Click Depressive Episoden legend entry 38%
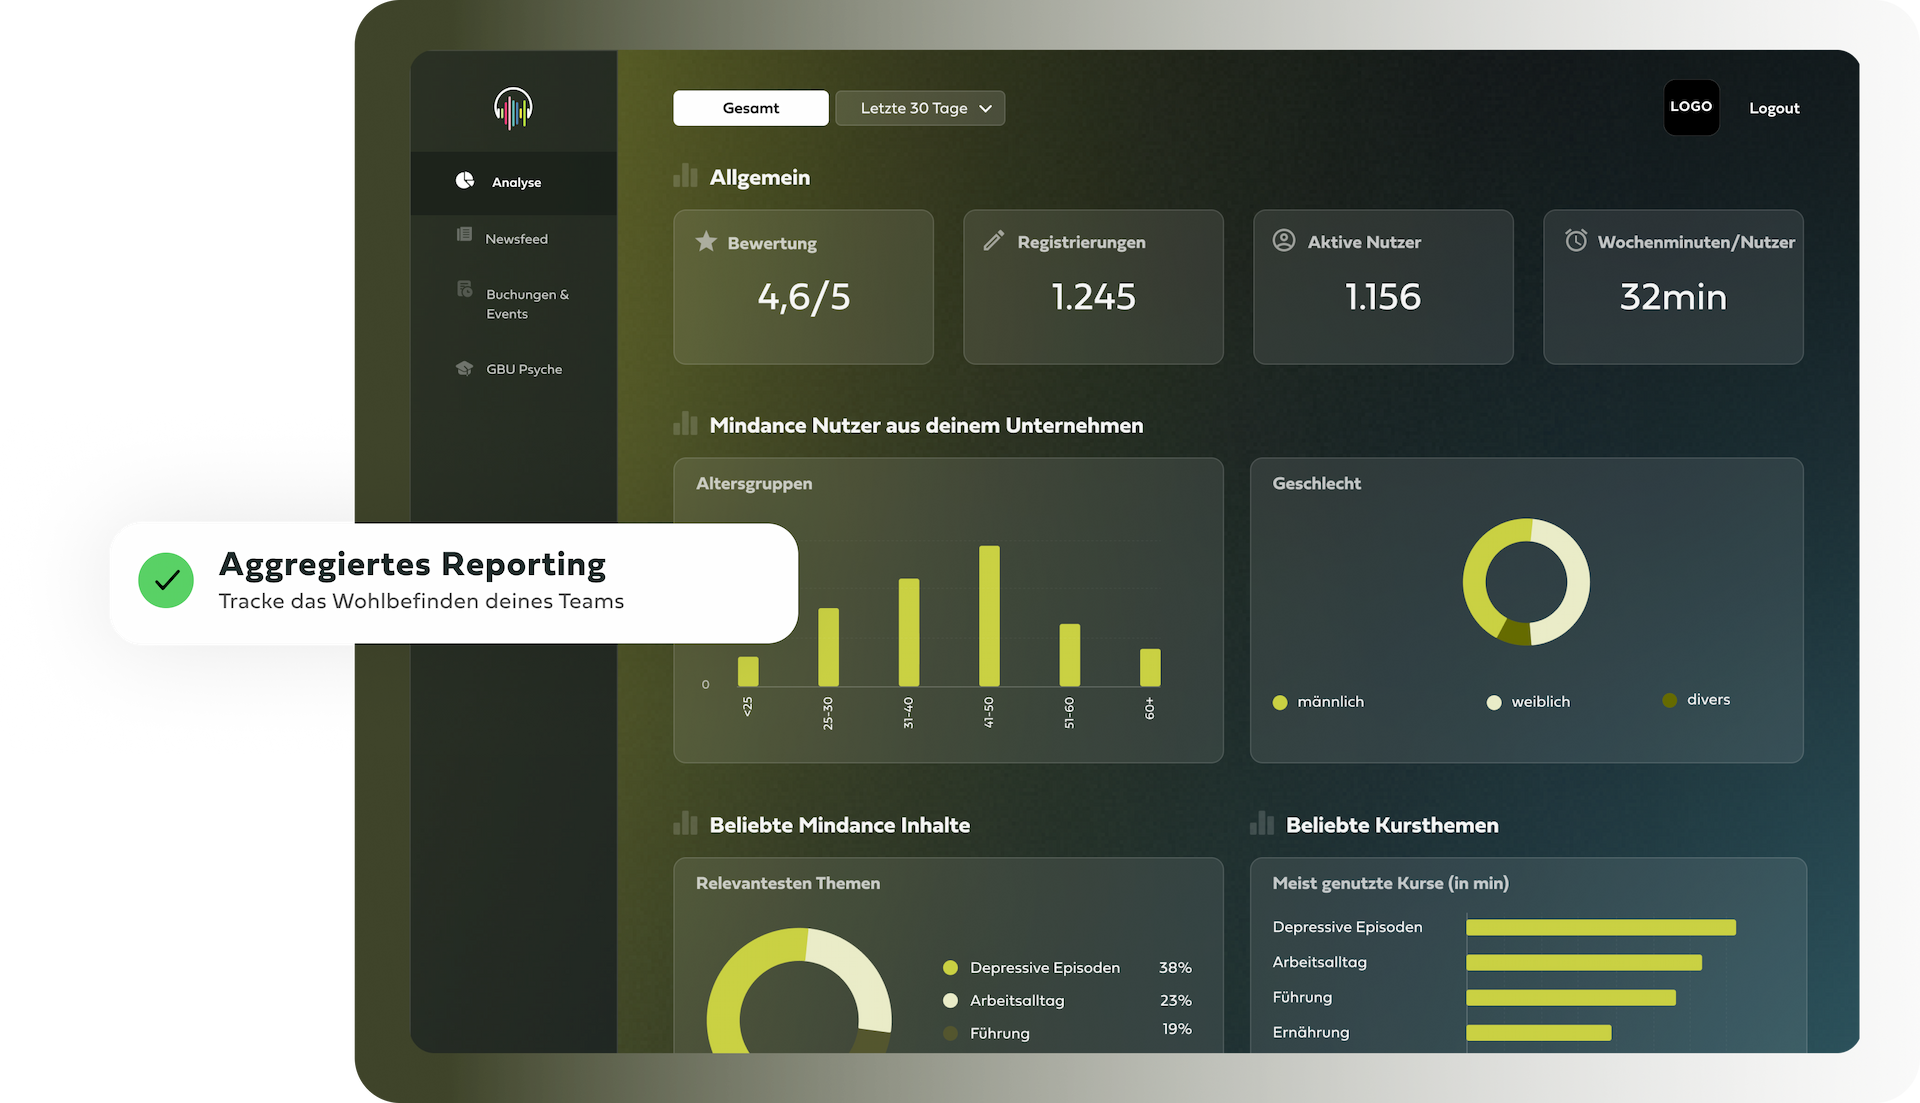This screenshot has height=1103, width=1920. click(1067, 967)
